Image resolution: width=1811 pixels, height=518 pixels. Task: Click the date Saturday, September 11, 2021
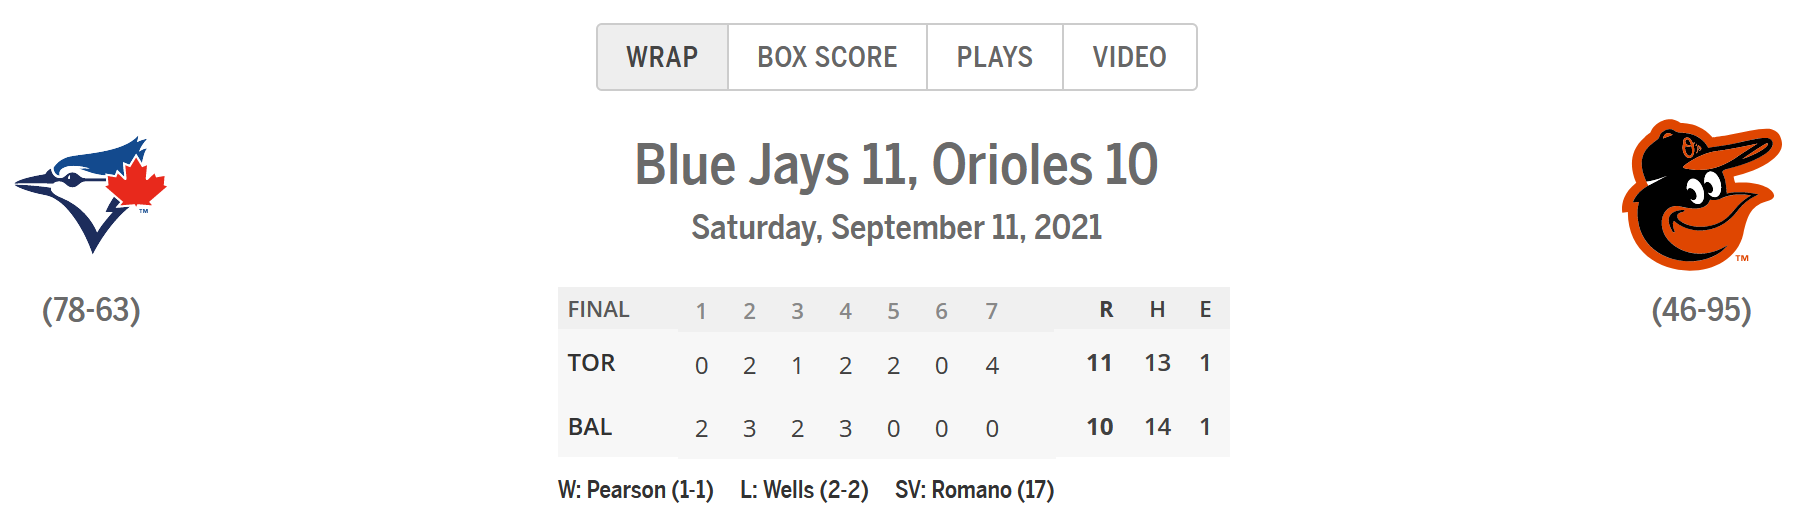(x=896, y=228)
